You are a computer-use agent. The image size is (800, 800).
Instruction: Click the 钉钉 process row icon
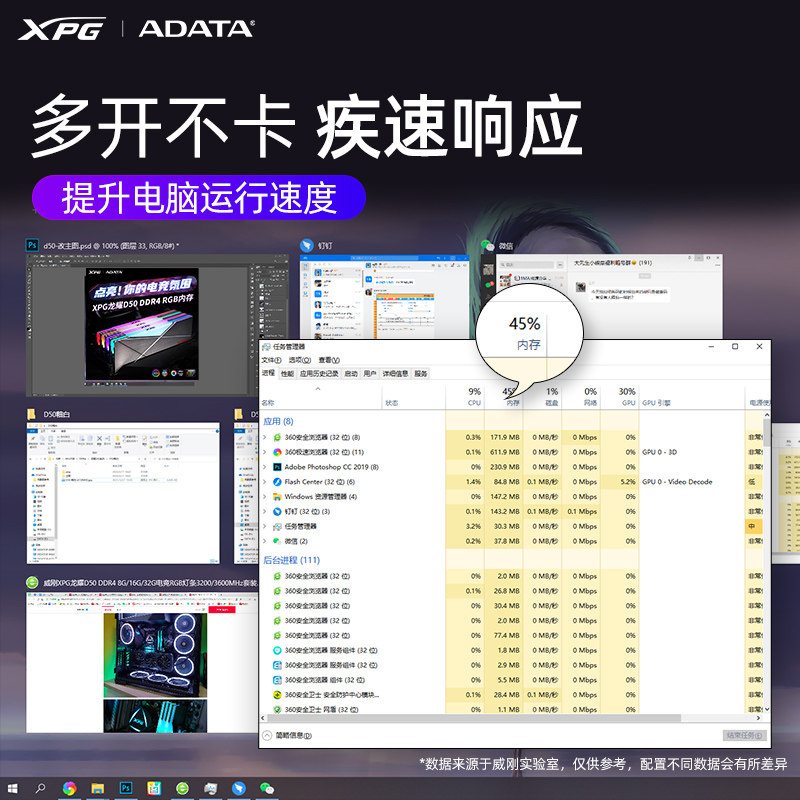277,511
